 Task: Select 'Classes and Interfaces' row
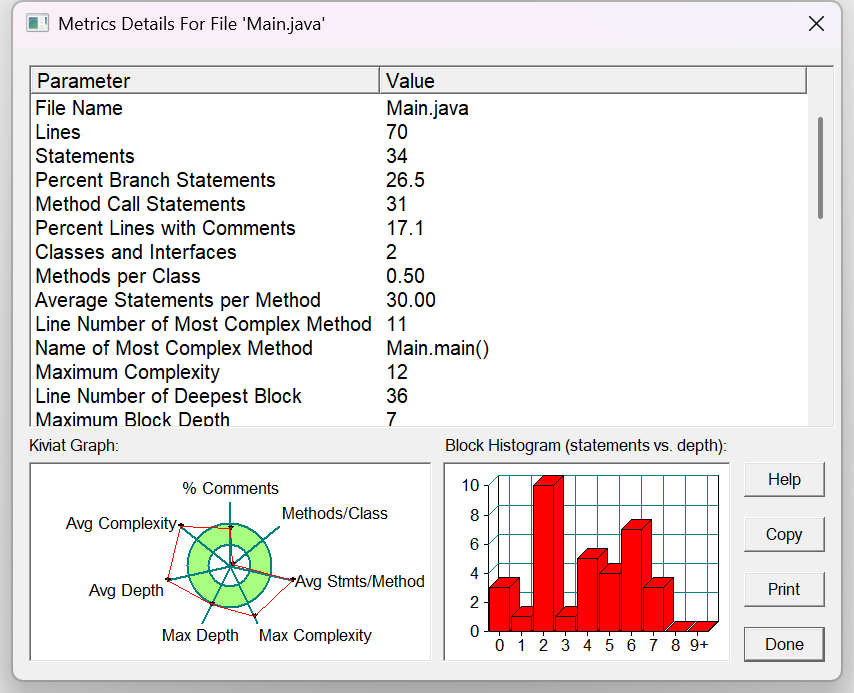point(418,252)
